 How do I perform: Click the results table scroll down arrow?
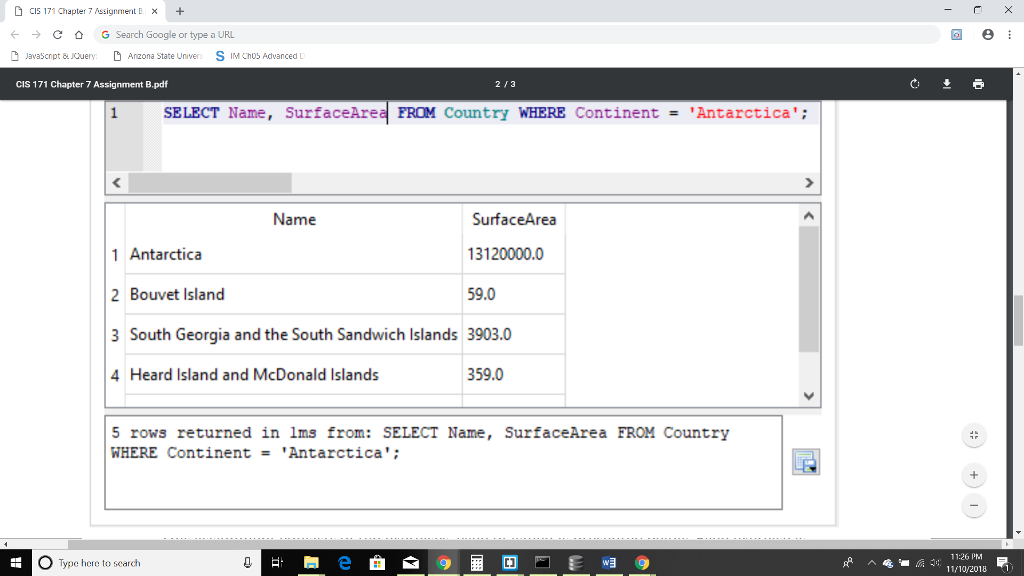(808, 396)
